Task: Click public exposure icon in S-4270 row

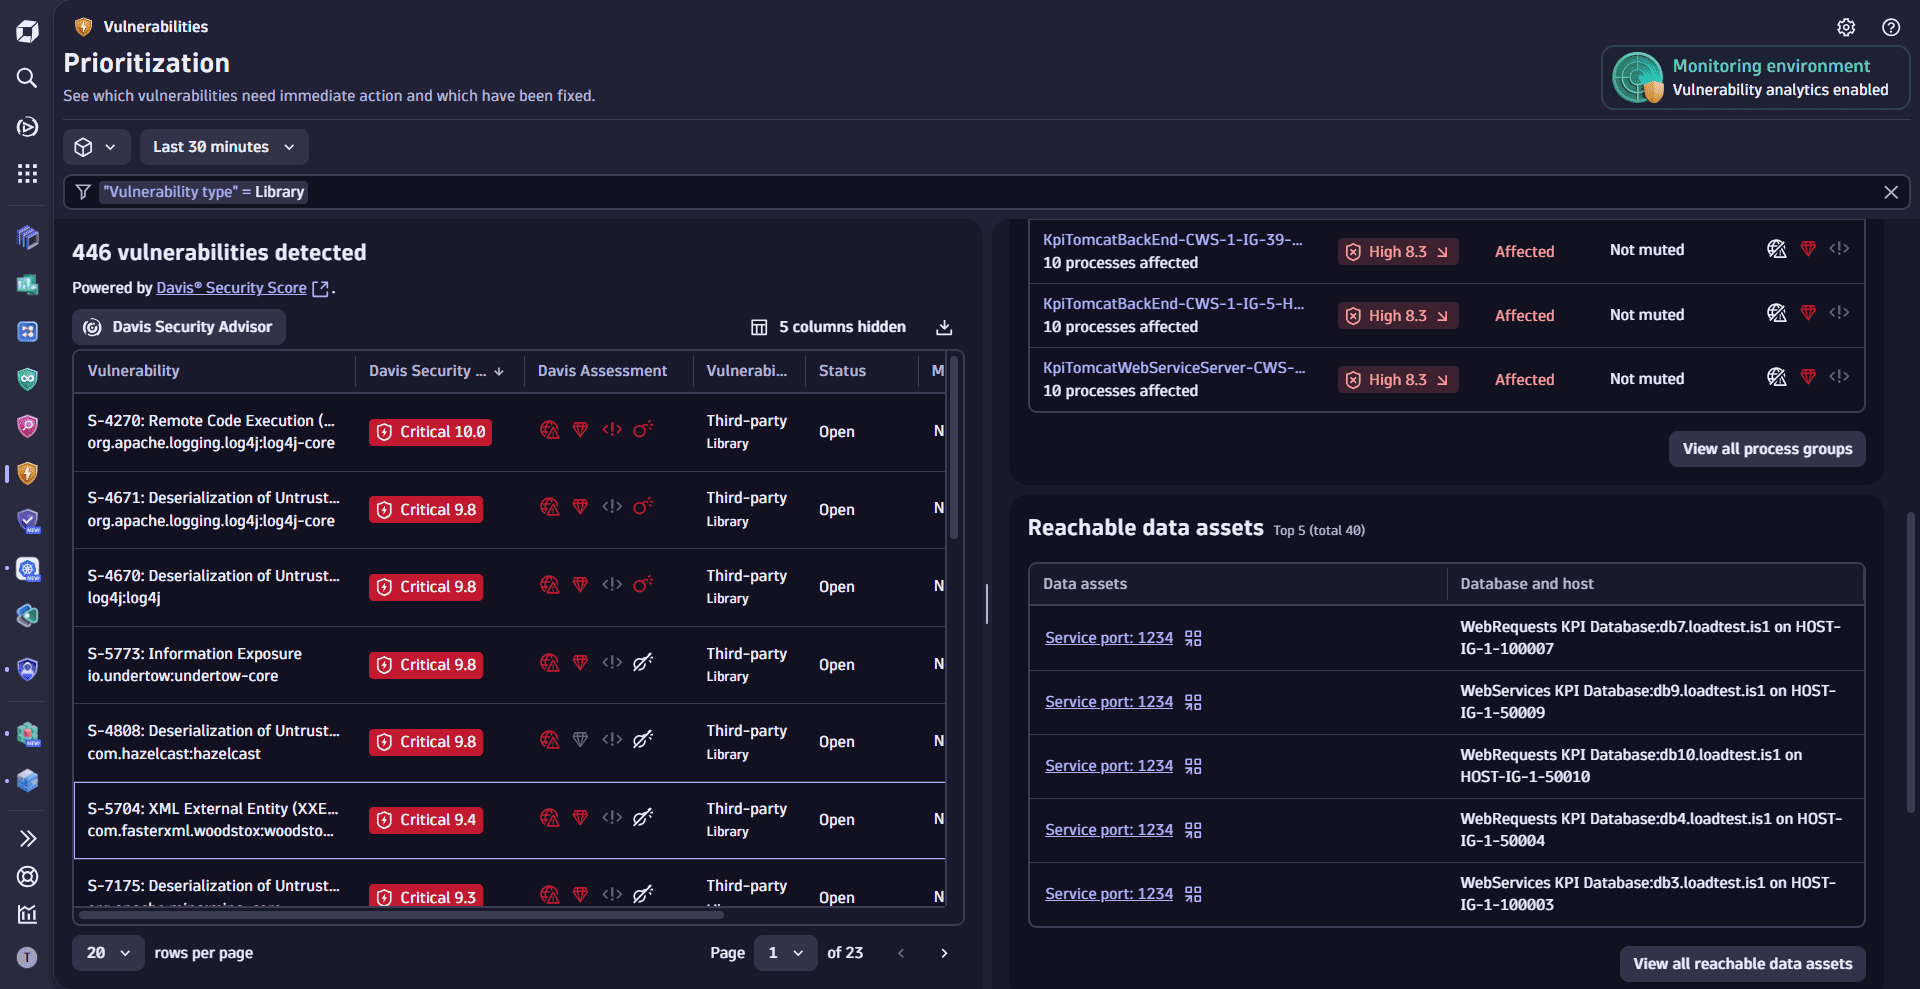Action: click(x=549, y=430)
